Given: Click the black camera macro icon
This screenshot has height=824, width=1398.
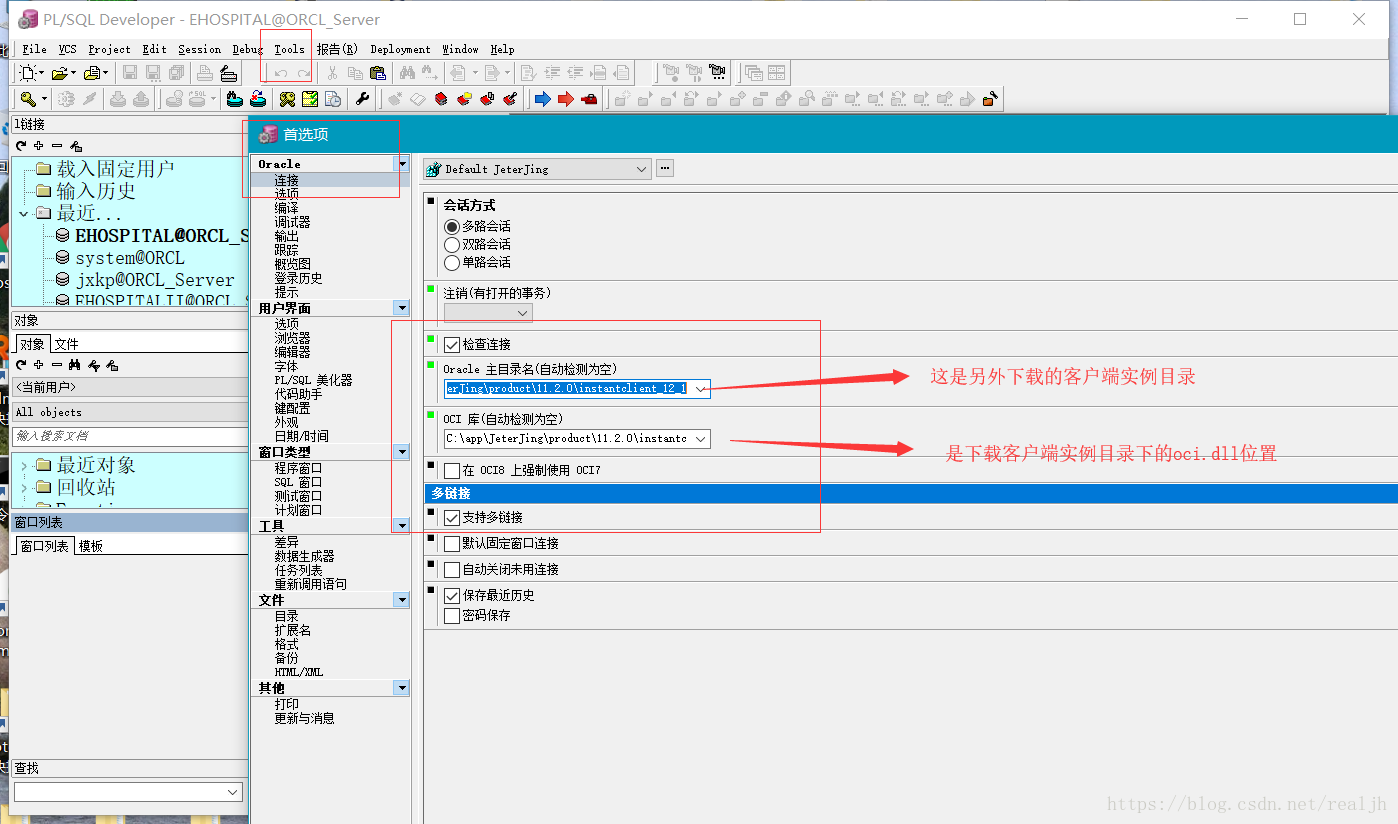Looking at the screenshot, I should [x=717, y=73].
